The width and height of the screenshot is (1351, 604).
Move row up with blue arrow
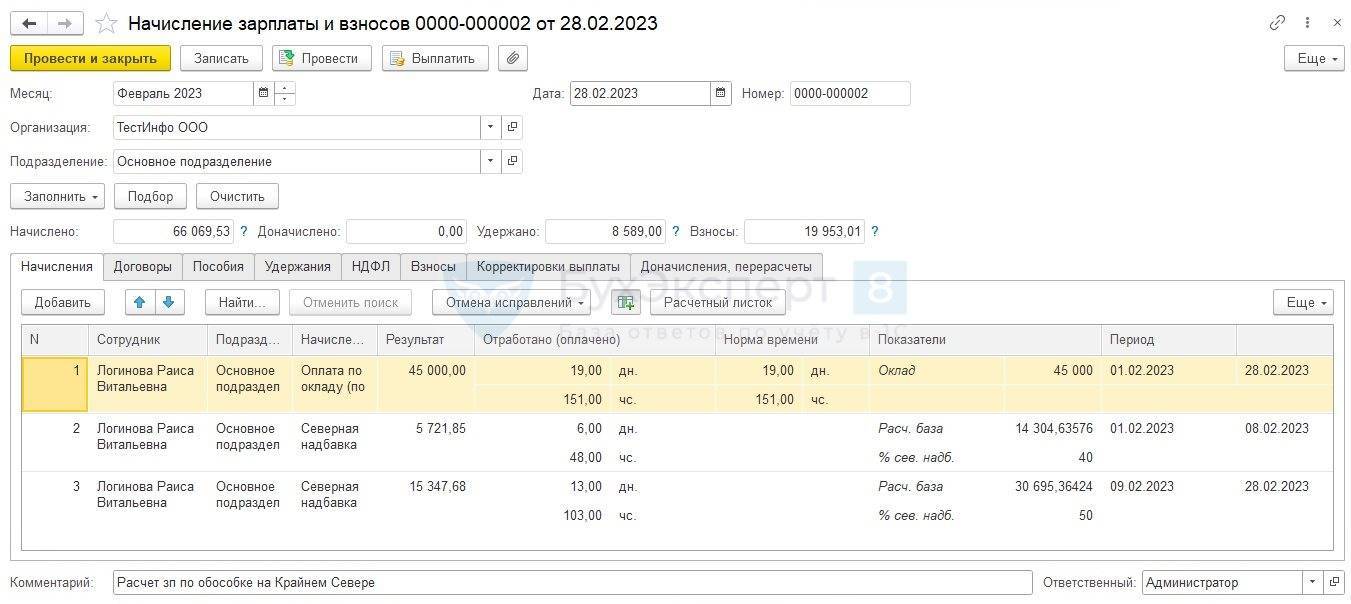tap(140, 302)
